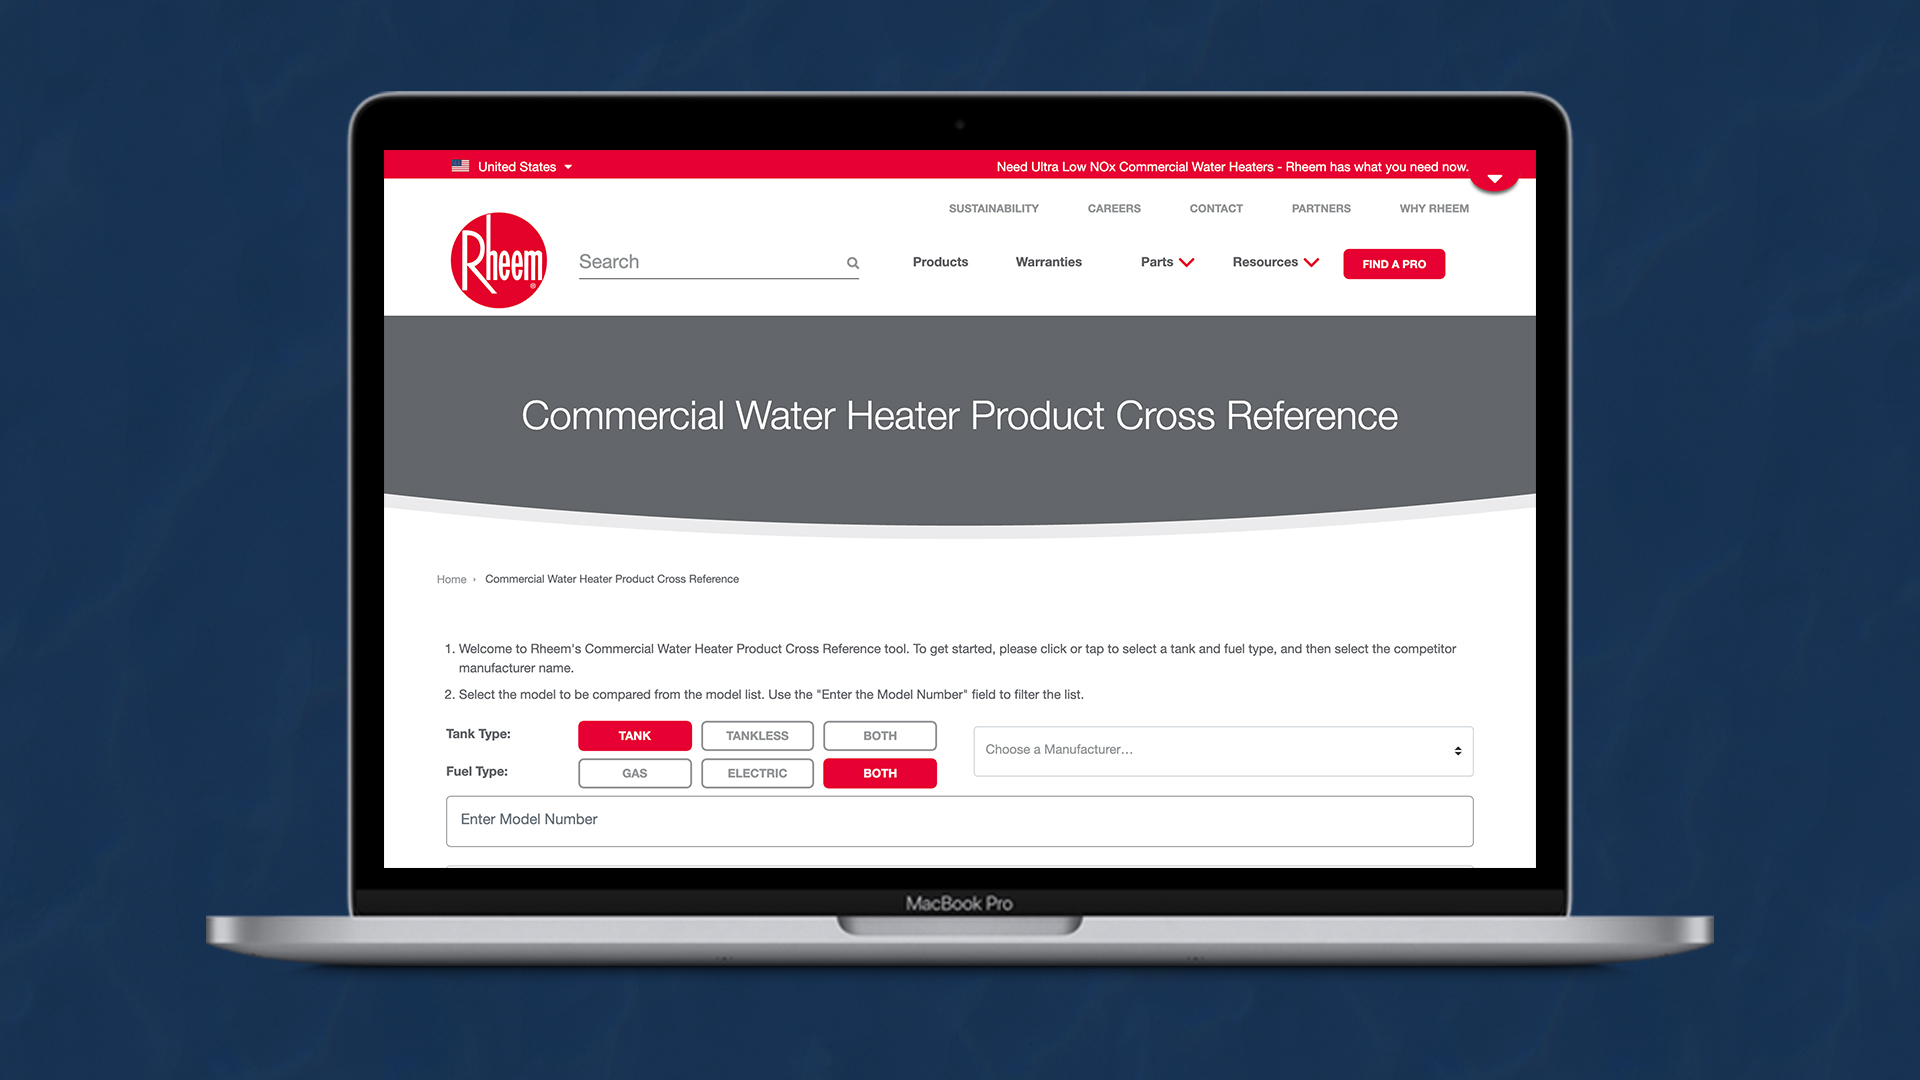
Task: Click the search magnifier icon
Action: (853, 260)
